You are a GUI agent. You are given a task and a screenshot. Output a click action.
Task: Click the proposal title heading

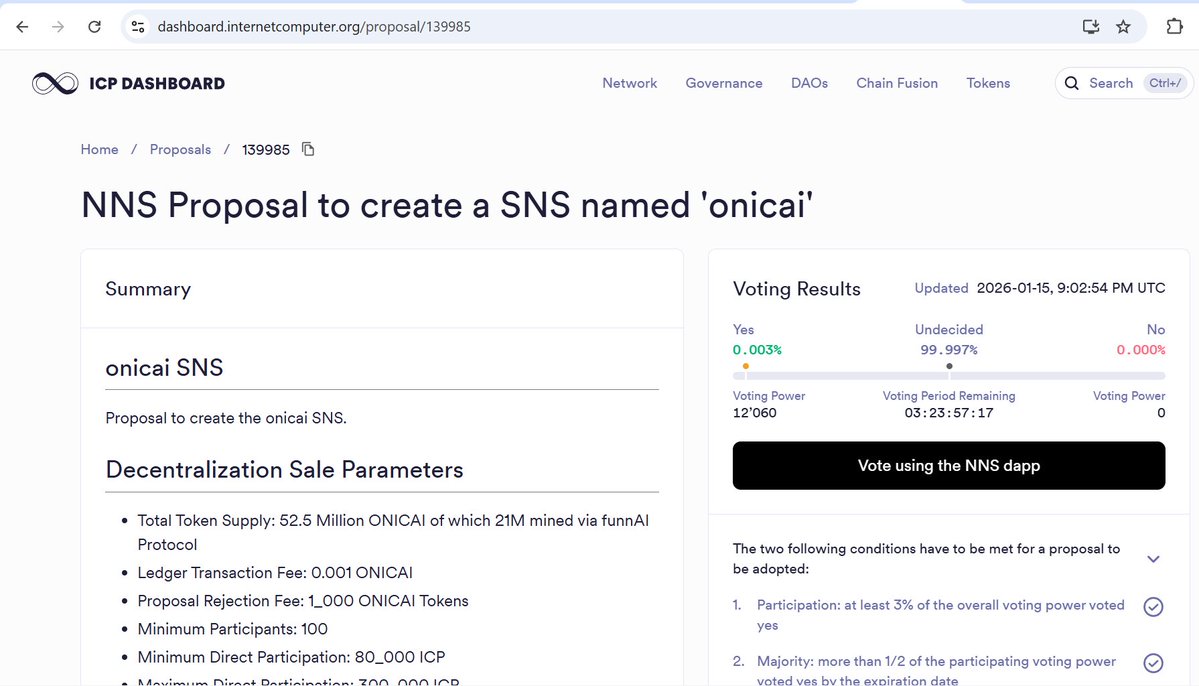tap(447, 205)
